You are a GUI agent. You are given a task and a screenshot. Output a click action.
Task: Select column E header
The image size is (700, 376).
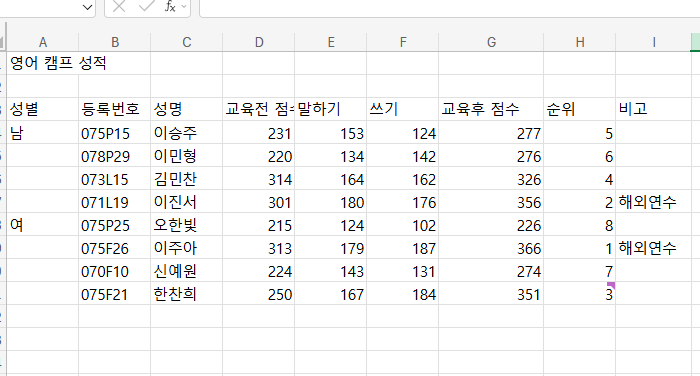[x=331, y=42]
